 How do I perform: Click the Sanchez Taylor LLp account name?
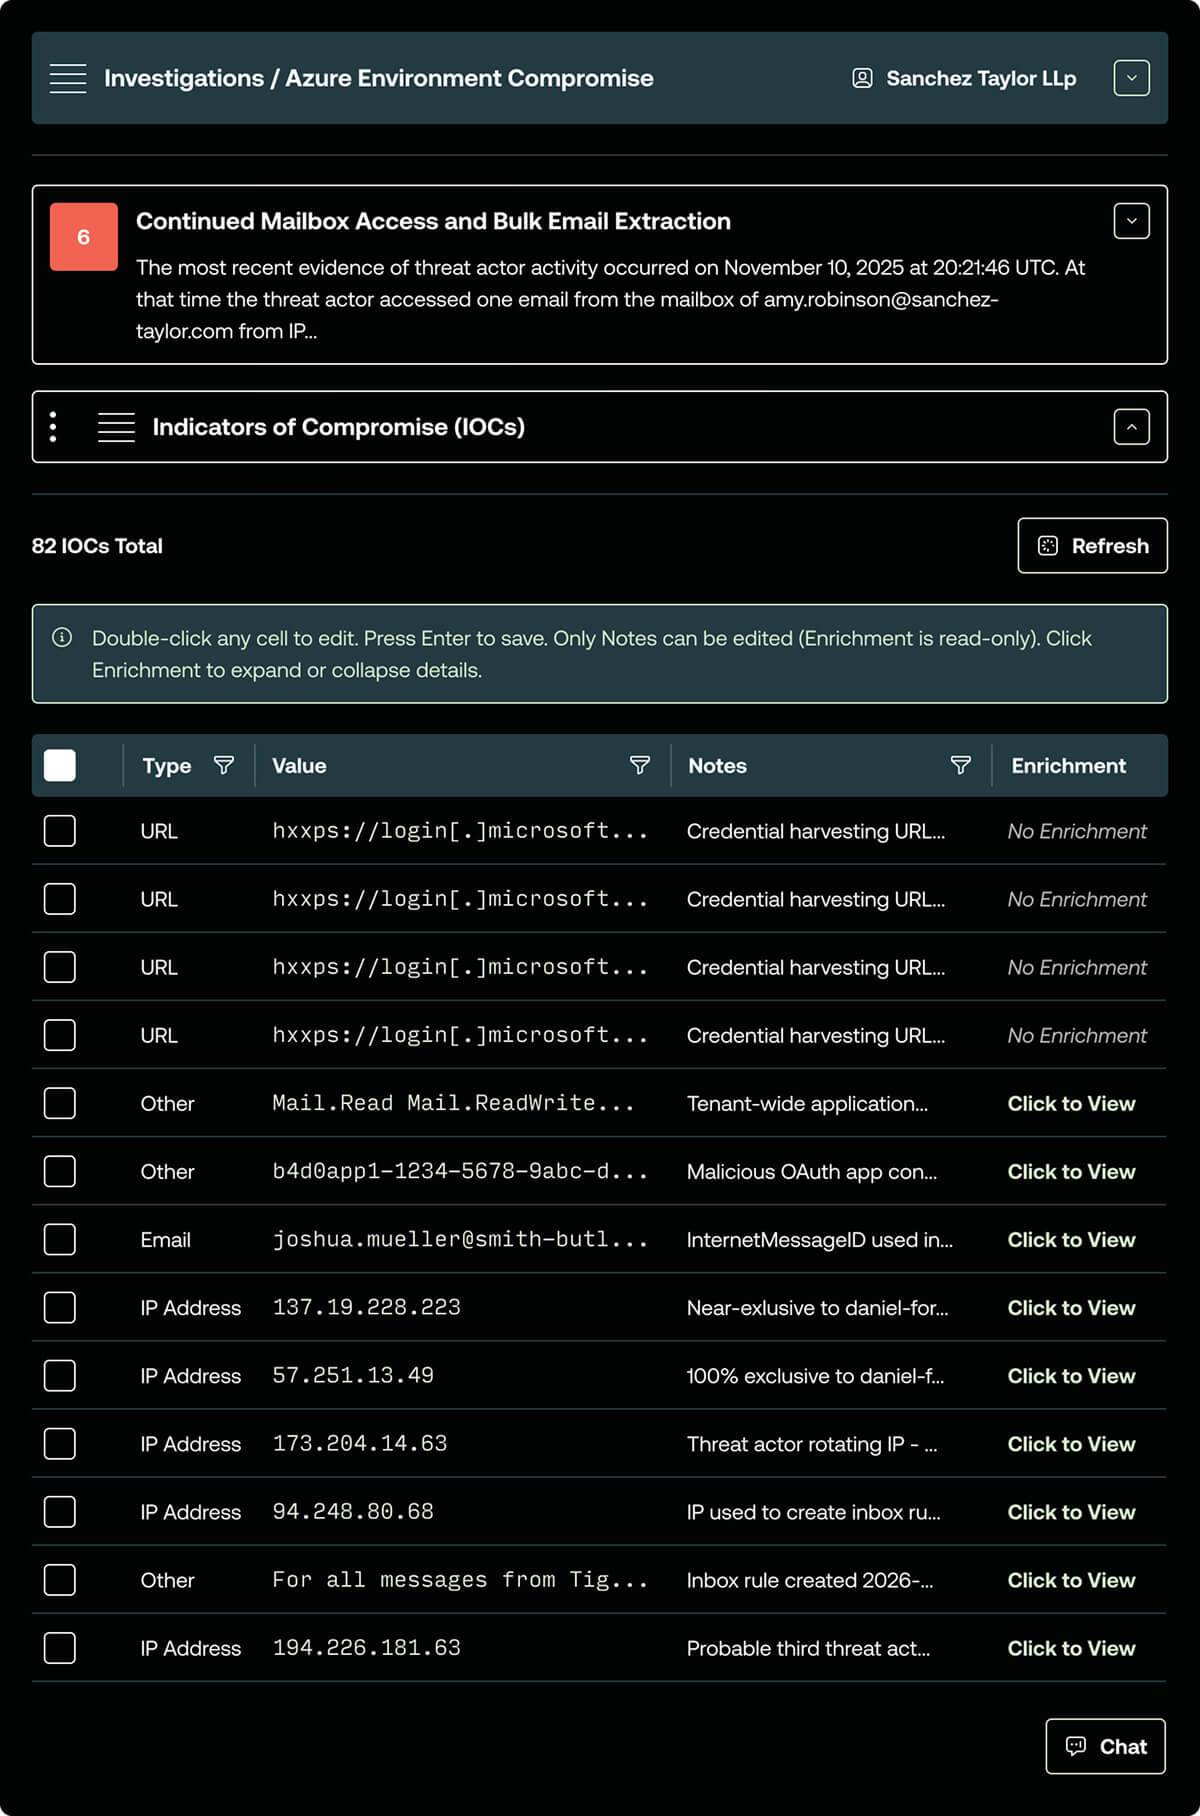[x=981, y=78]
